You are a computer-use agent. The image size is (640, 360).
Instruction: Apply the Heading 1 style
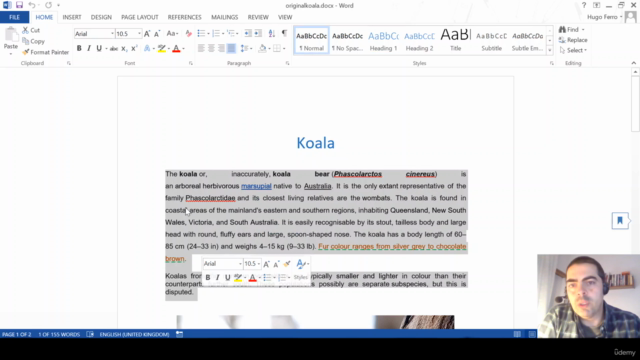tap(383, 41)
